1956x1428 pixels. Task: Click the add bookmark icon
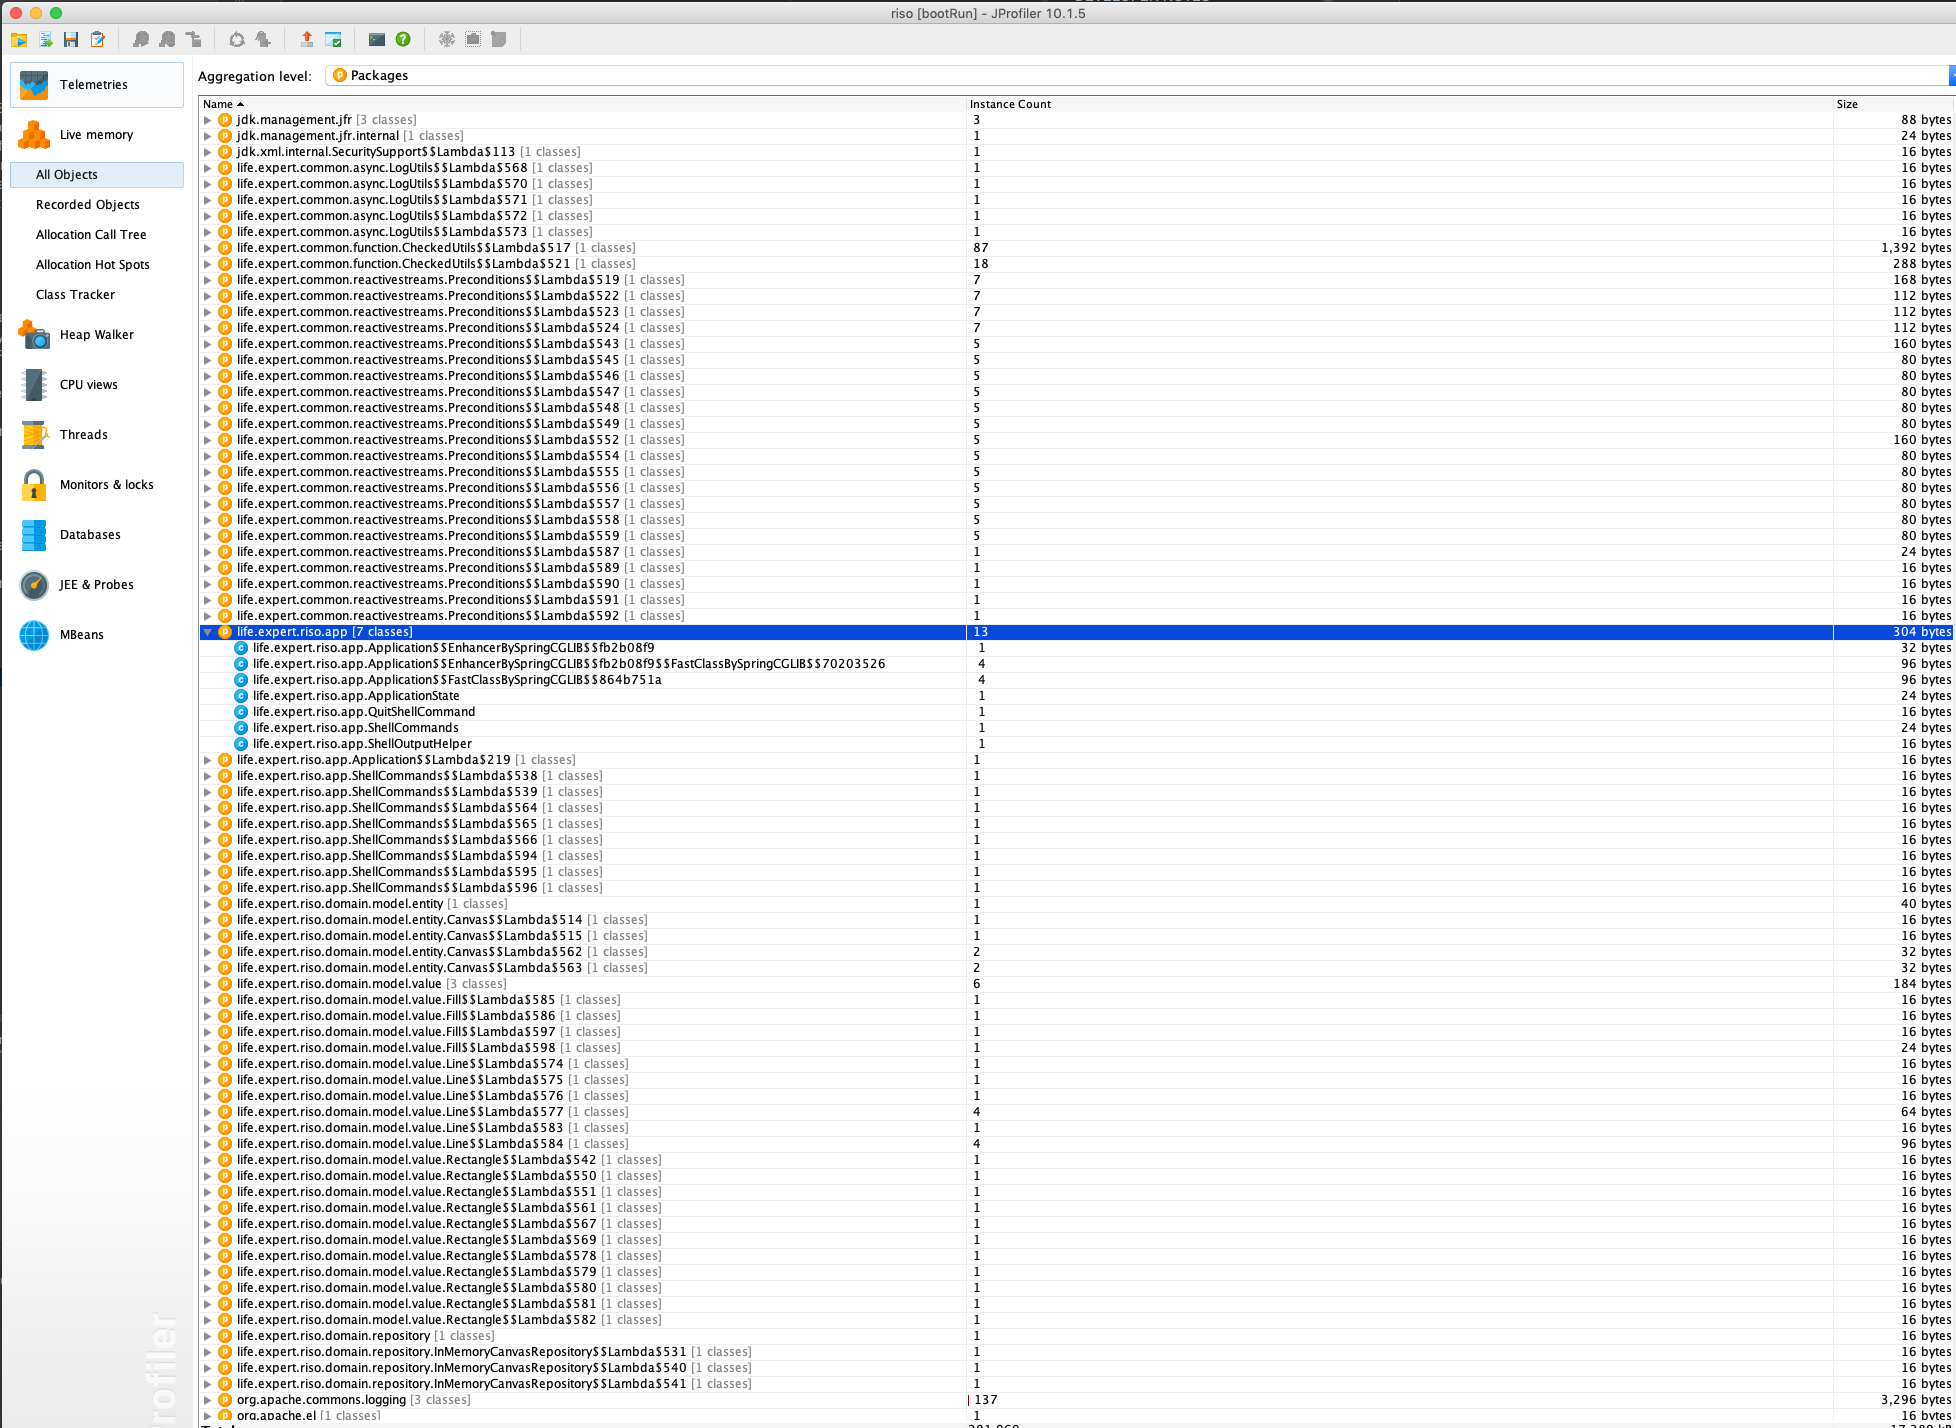coord(263,40)
